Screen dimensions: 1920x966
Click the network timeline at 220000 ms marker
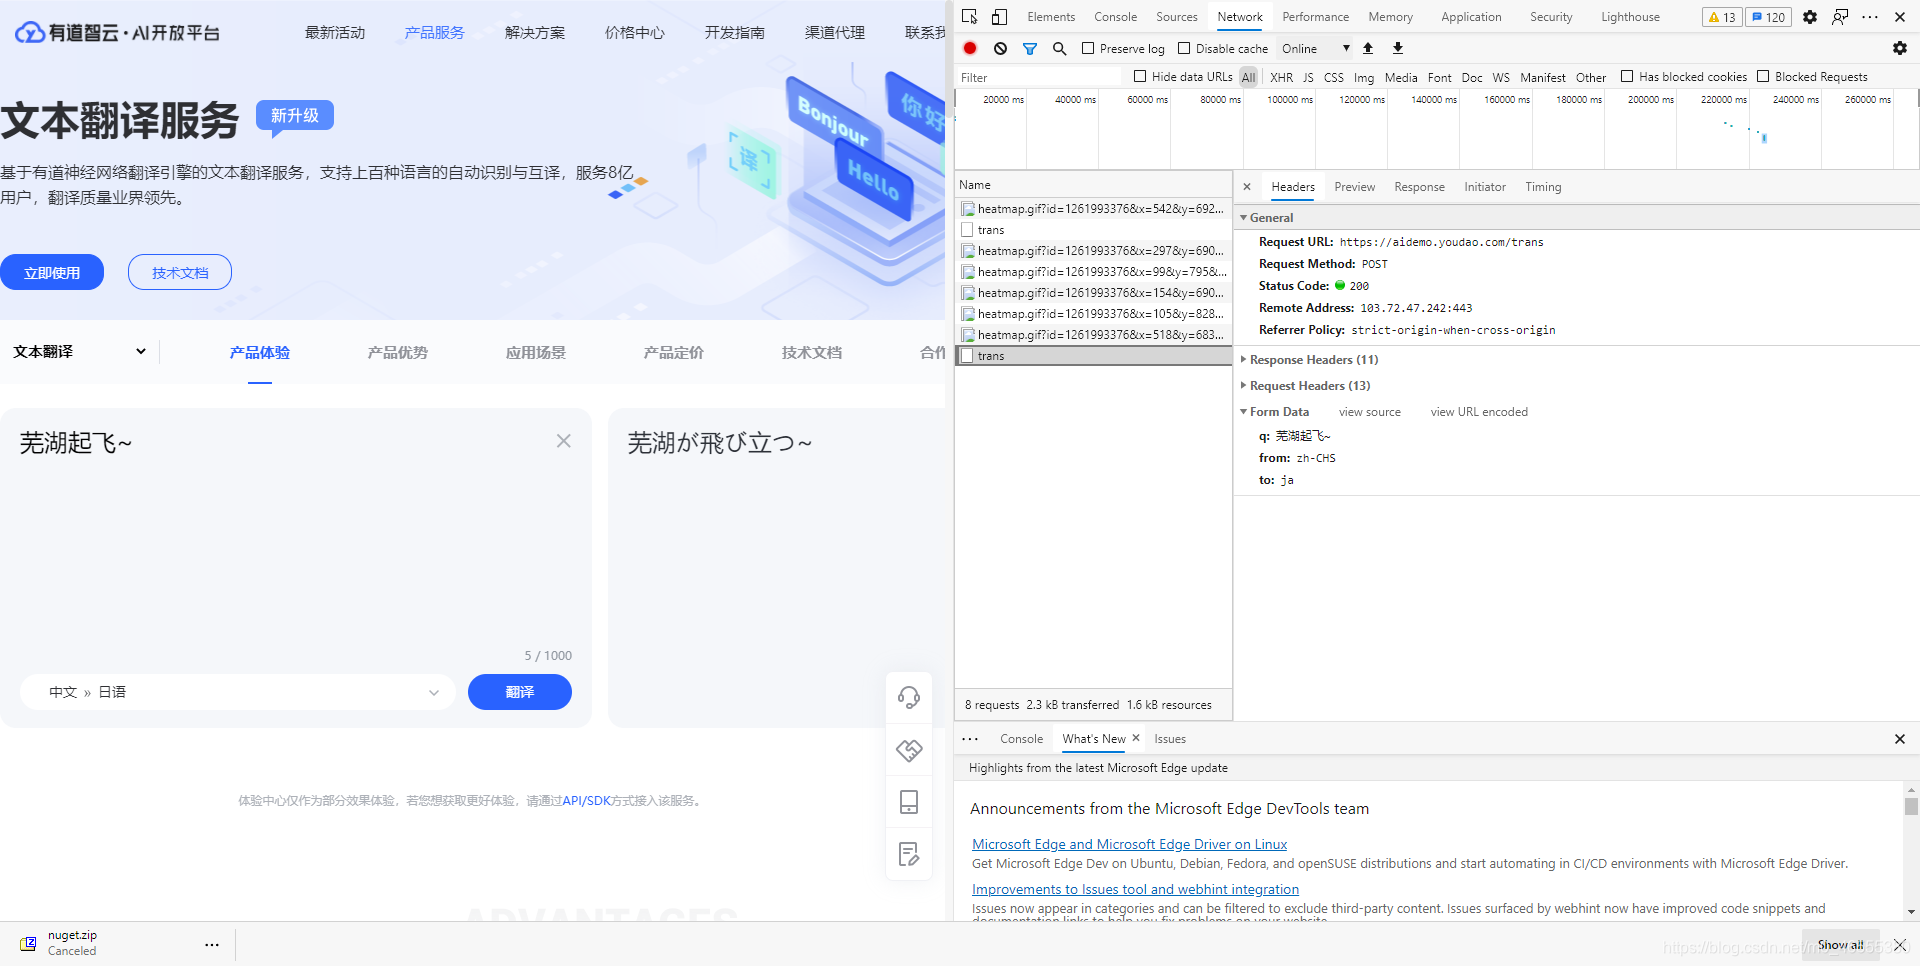click(x=1724, y=99)
